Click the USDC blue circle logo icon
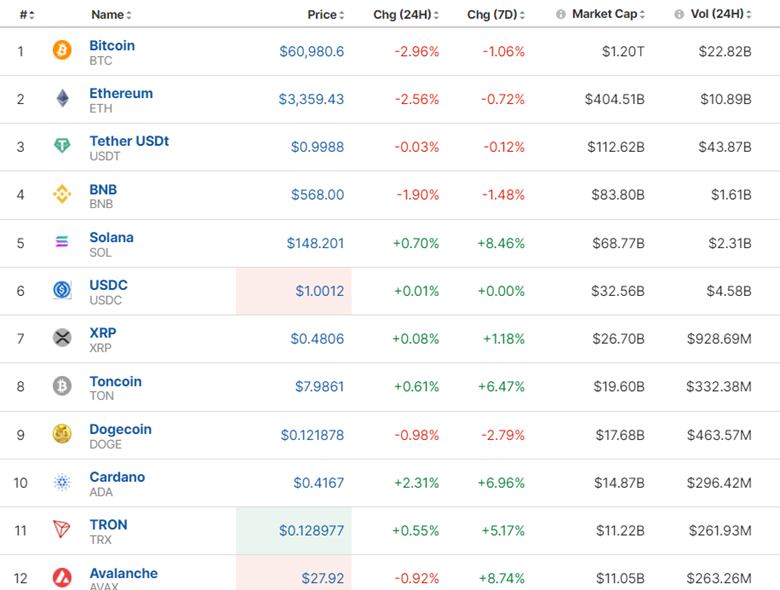Screen dimensions: 780x590 click(62, 290)
